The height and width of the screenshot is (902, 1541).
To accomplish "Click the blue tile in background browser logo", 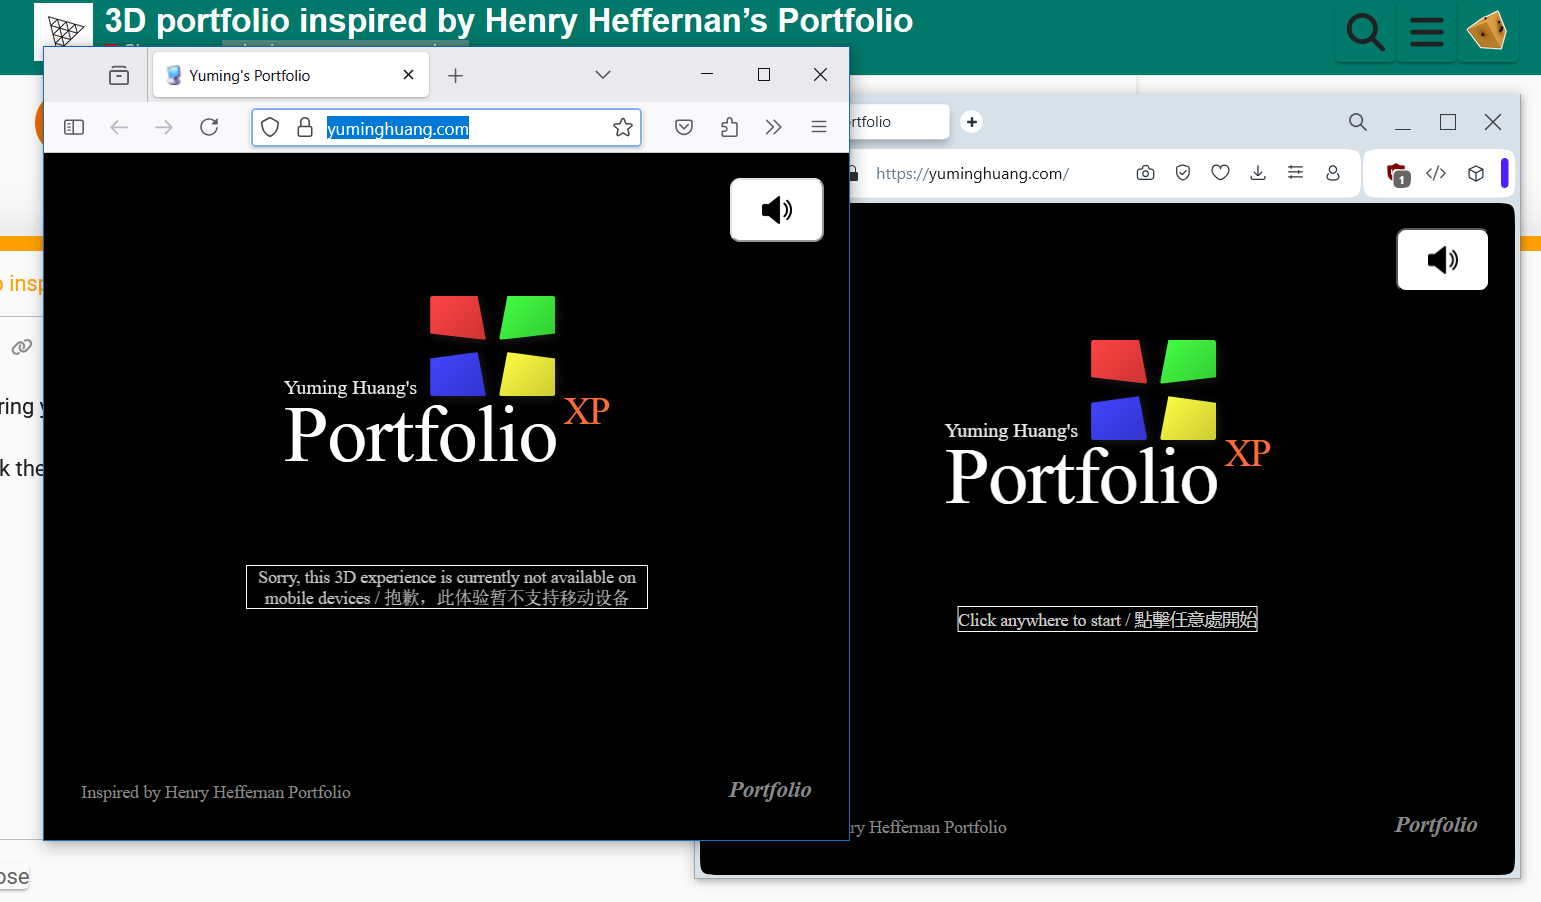I will [1118, 418].
